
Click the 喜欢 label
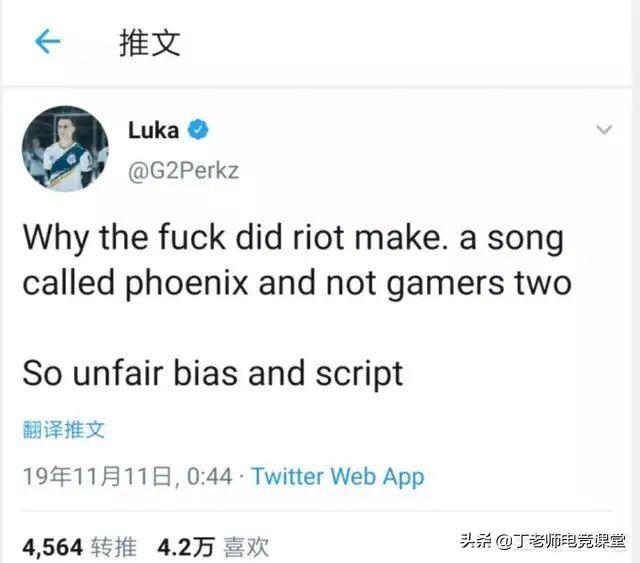(x=246, y=547)
